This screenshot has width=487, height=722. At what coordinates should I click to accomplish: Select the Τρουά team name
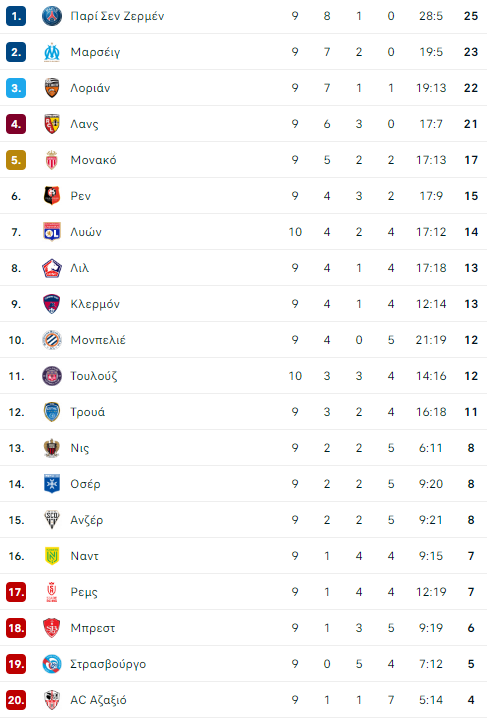point(87,412)
